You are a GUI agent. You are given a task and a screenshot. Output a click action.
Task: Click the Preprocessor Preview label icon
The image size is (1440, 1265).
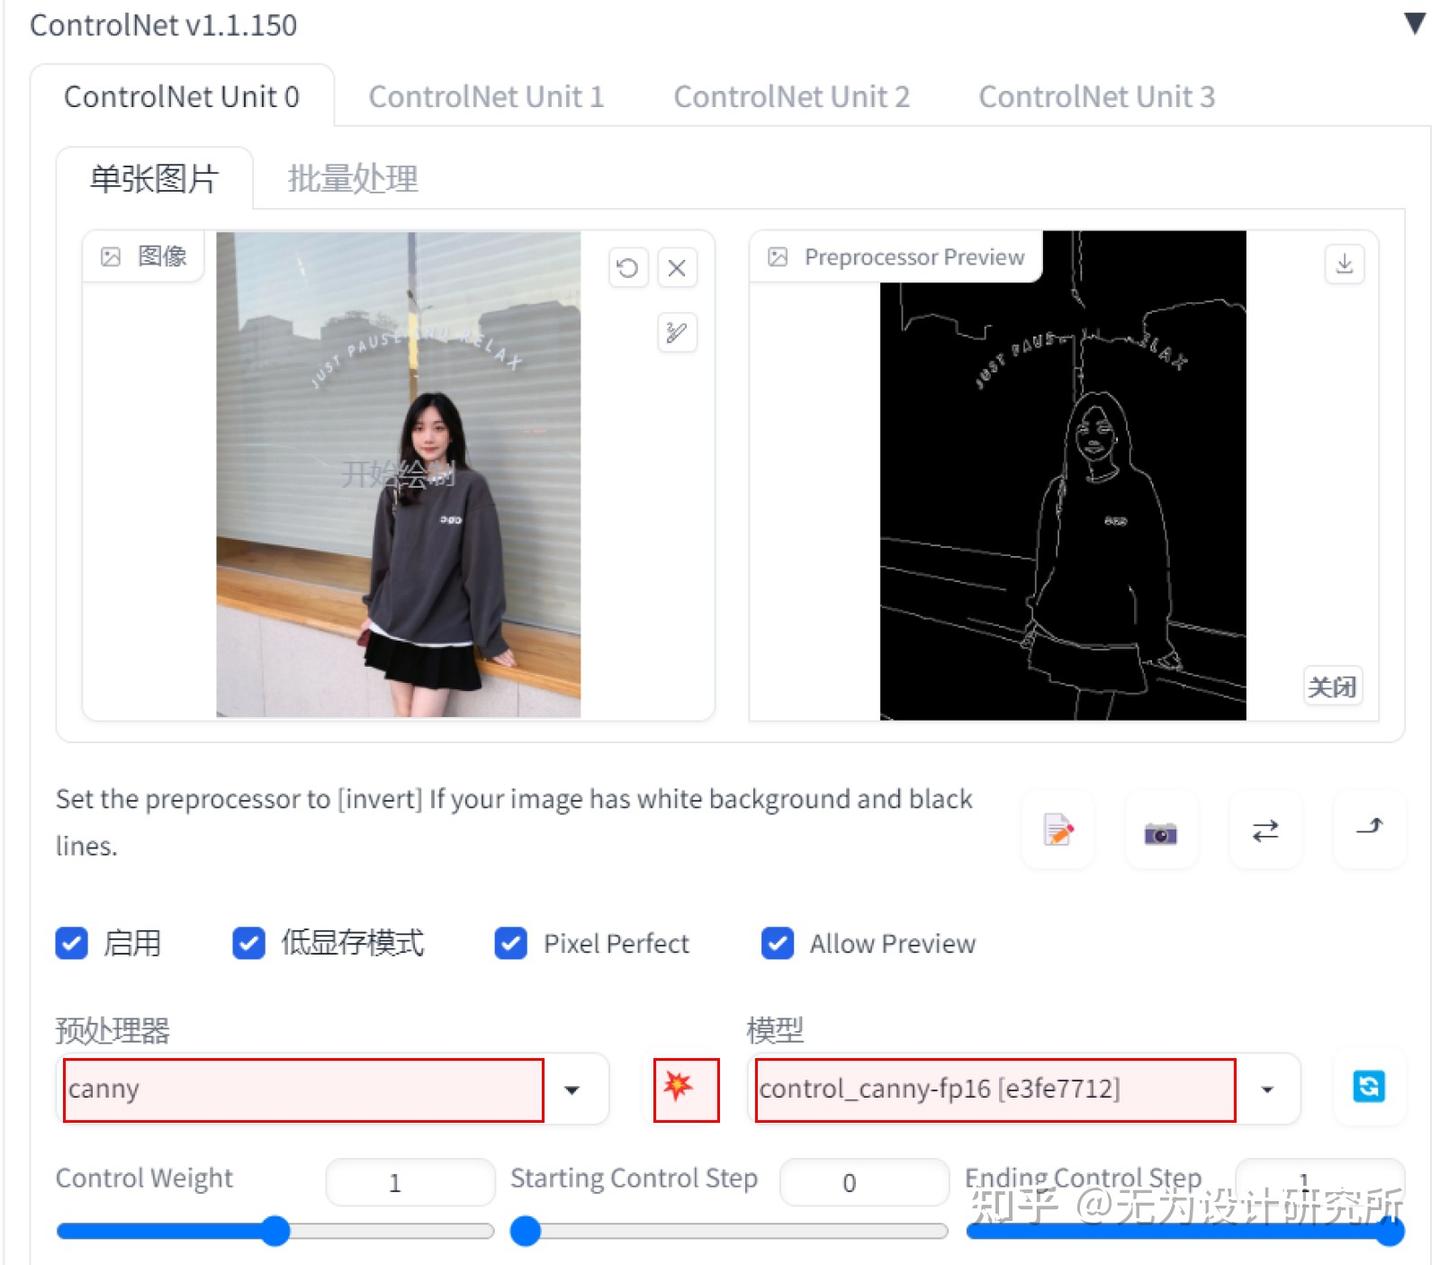tap(777, 257)
